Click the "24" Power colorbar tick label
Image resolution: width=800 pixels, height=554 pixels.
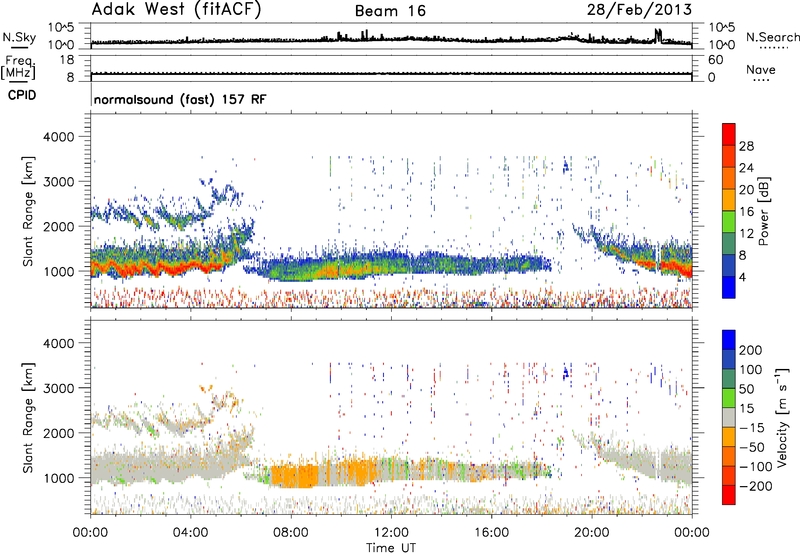click(746, 168)
